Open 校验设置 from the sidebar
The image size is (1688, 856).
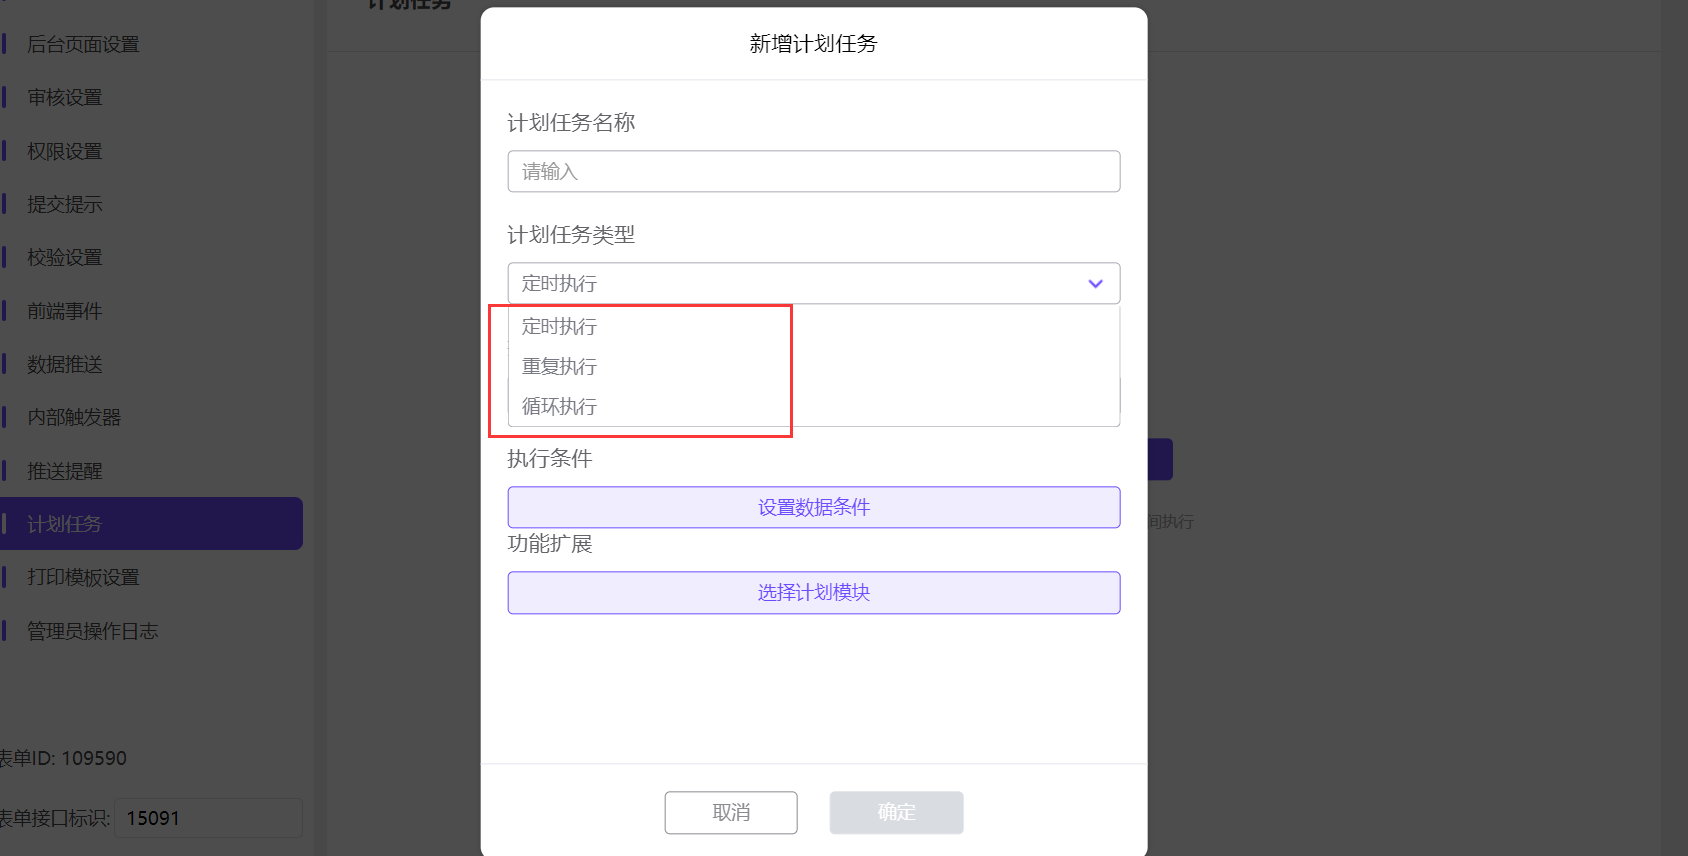pos(65,258)
